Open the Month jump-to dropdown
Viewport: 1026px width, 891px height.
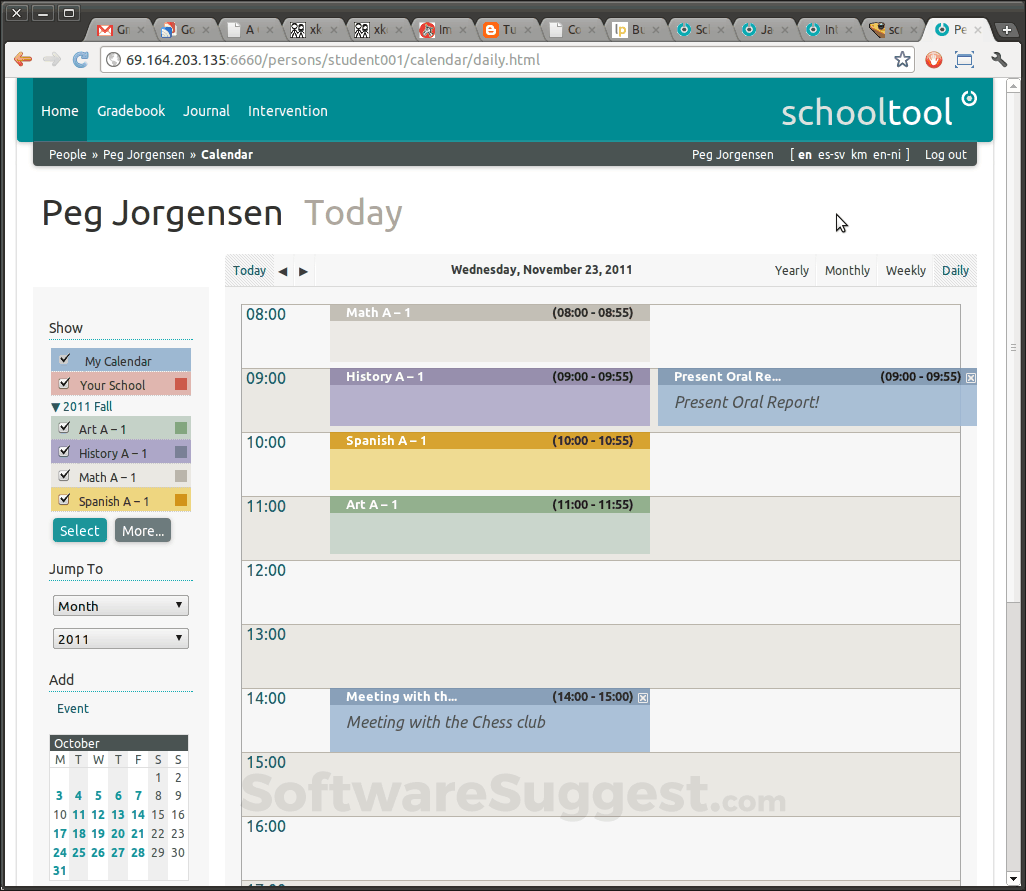click(x=120, y=605)
